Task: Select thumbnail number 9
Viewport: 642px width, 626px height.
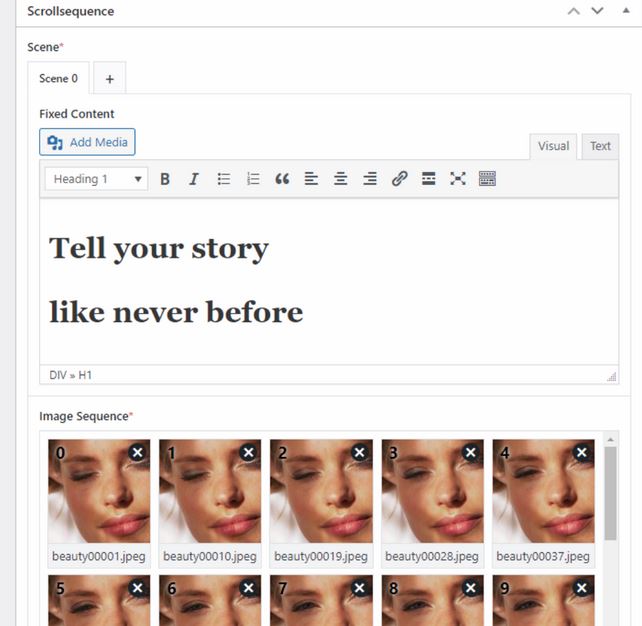Action: (x=543, y=600)
